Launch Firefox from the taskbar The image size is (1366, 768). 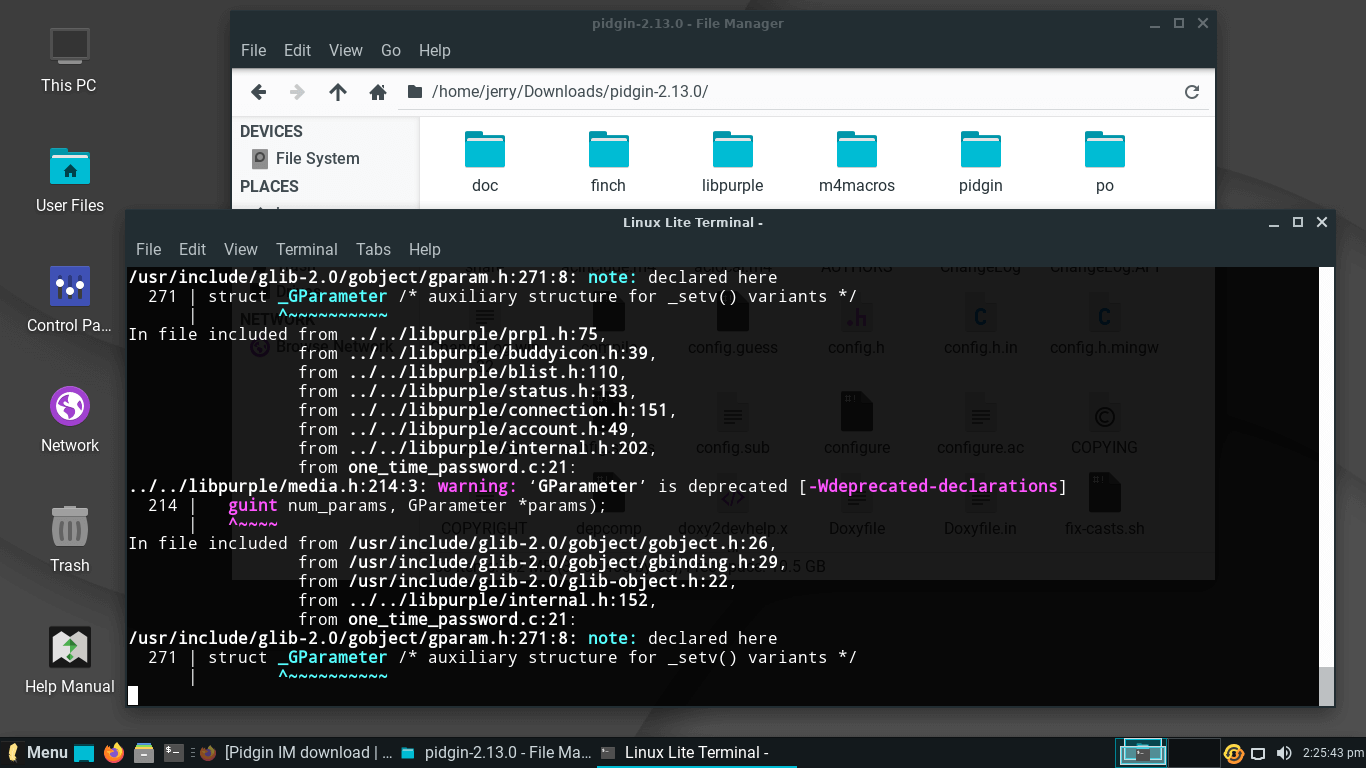114,752
